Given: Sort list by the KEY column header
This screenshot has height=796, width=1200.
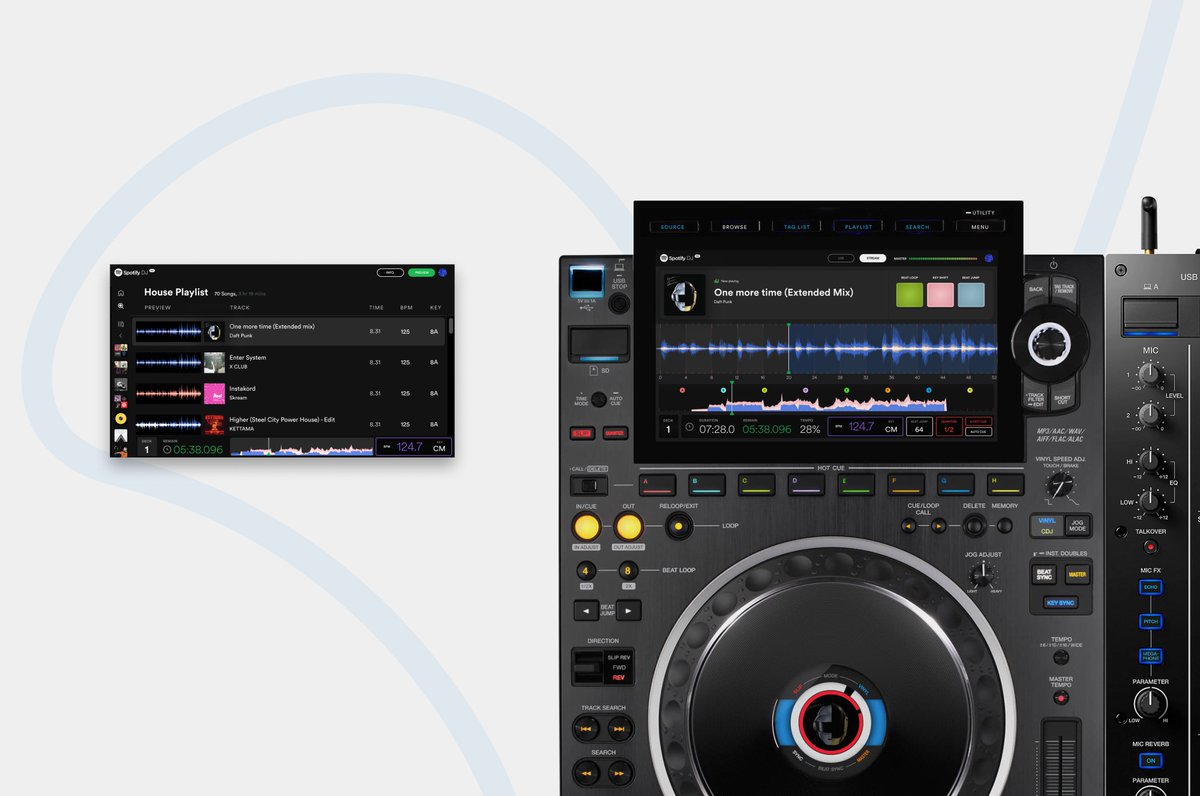Looking at the screenshot, I should click(x=435, y=308).
